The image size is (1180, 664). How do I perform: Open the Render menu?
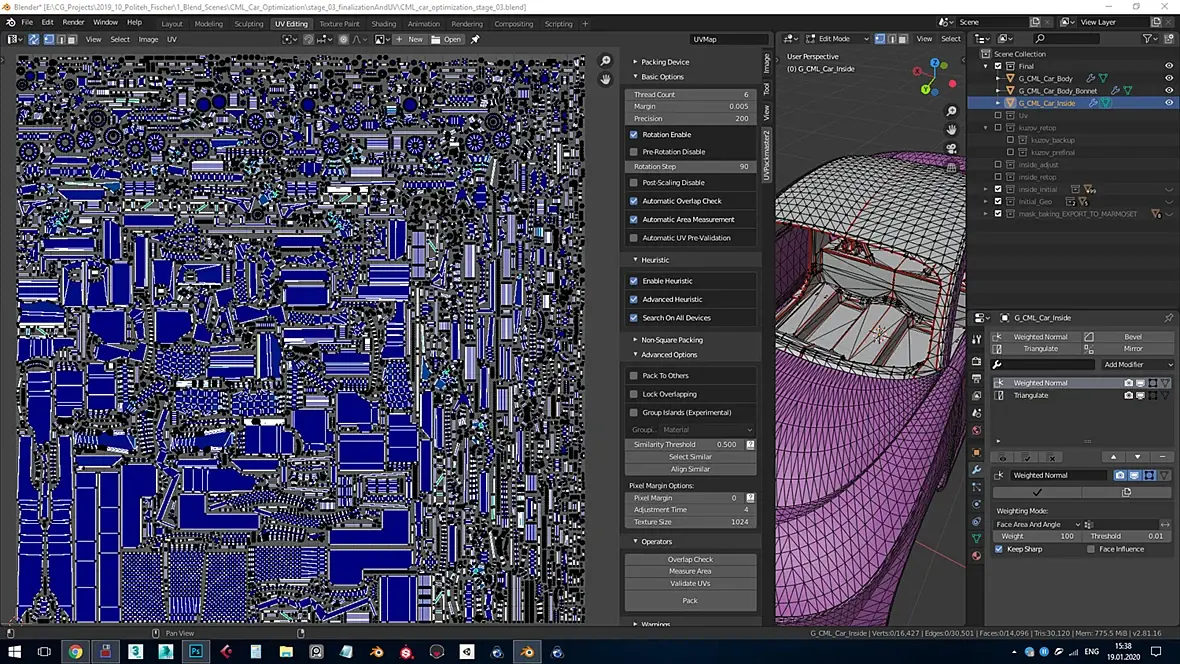[x=73, y=22]
